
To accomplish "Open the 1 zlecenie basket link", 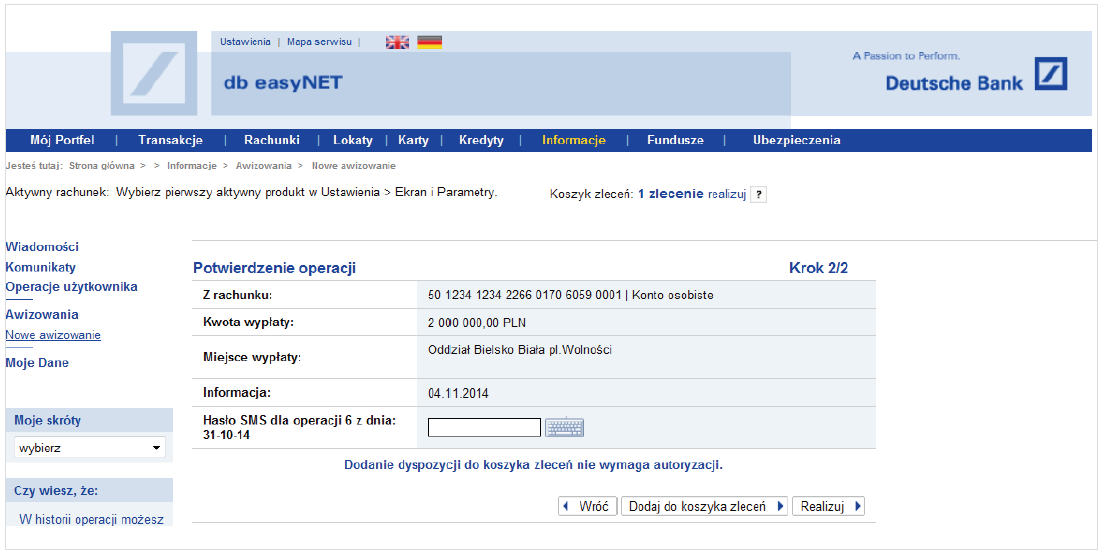I will coord(670,194).
